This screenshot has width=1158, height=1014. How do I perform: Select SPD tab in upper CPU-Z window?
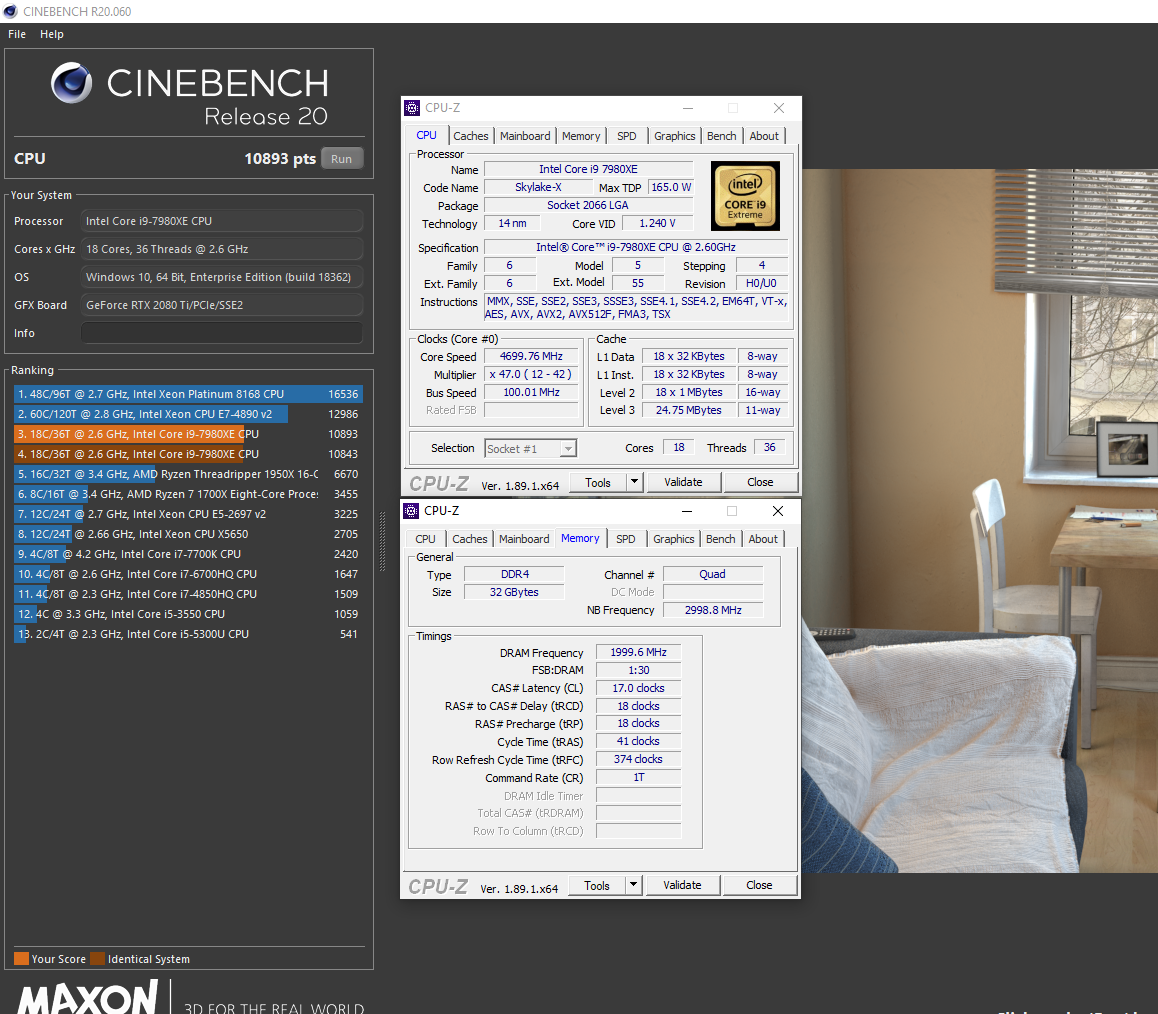coord(626,136)
